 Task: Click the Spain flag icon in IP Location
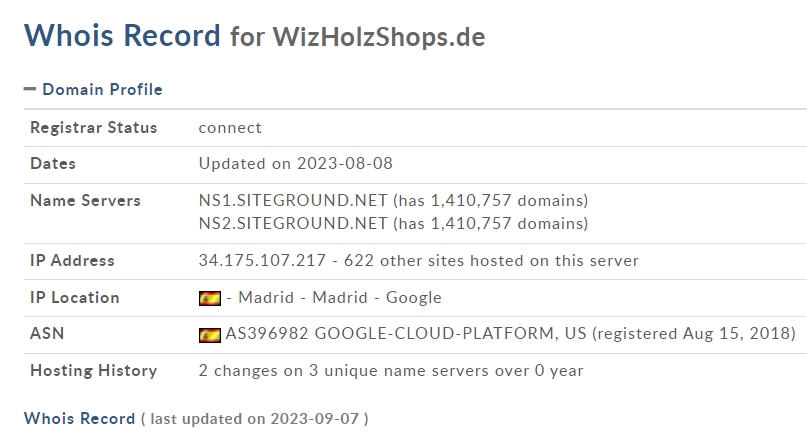pyautogui.click(x=210, y=298)
